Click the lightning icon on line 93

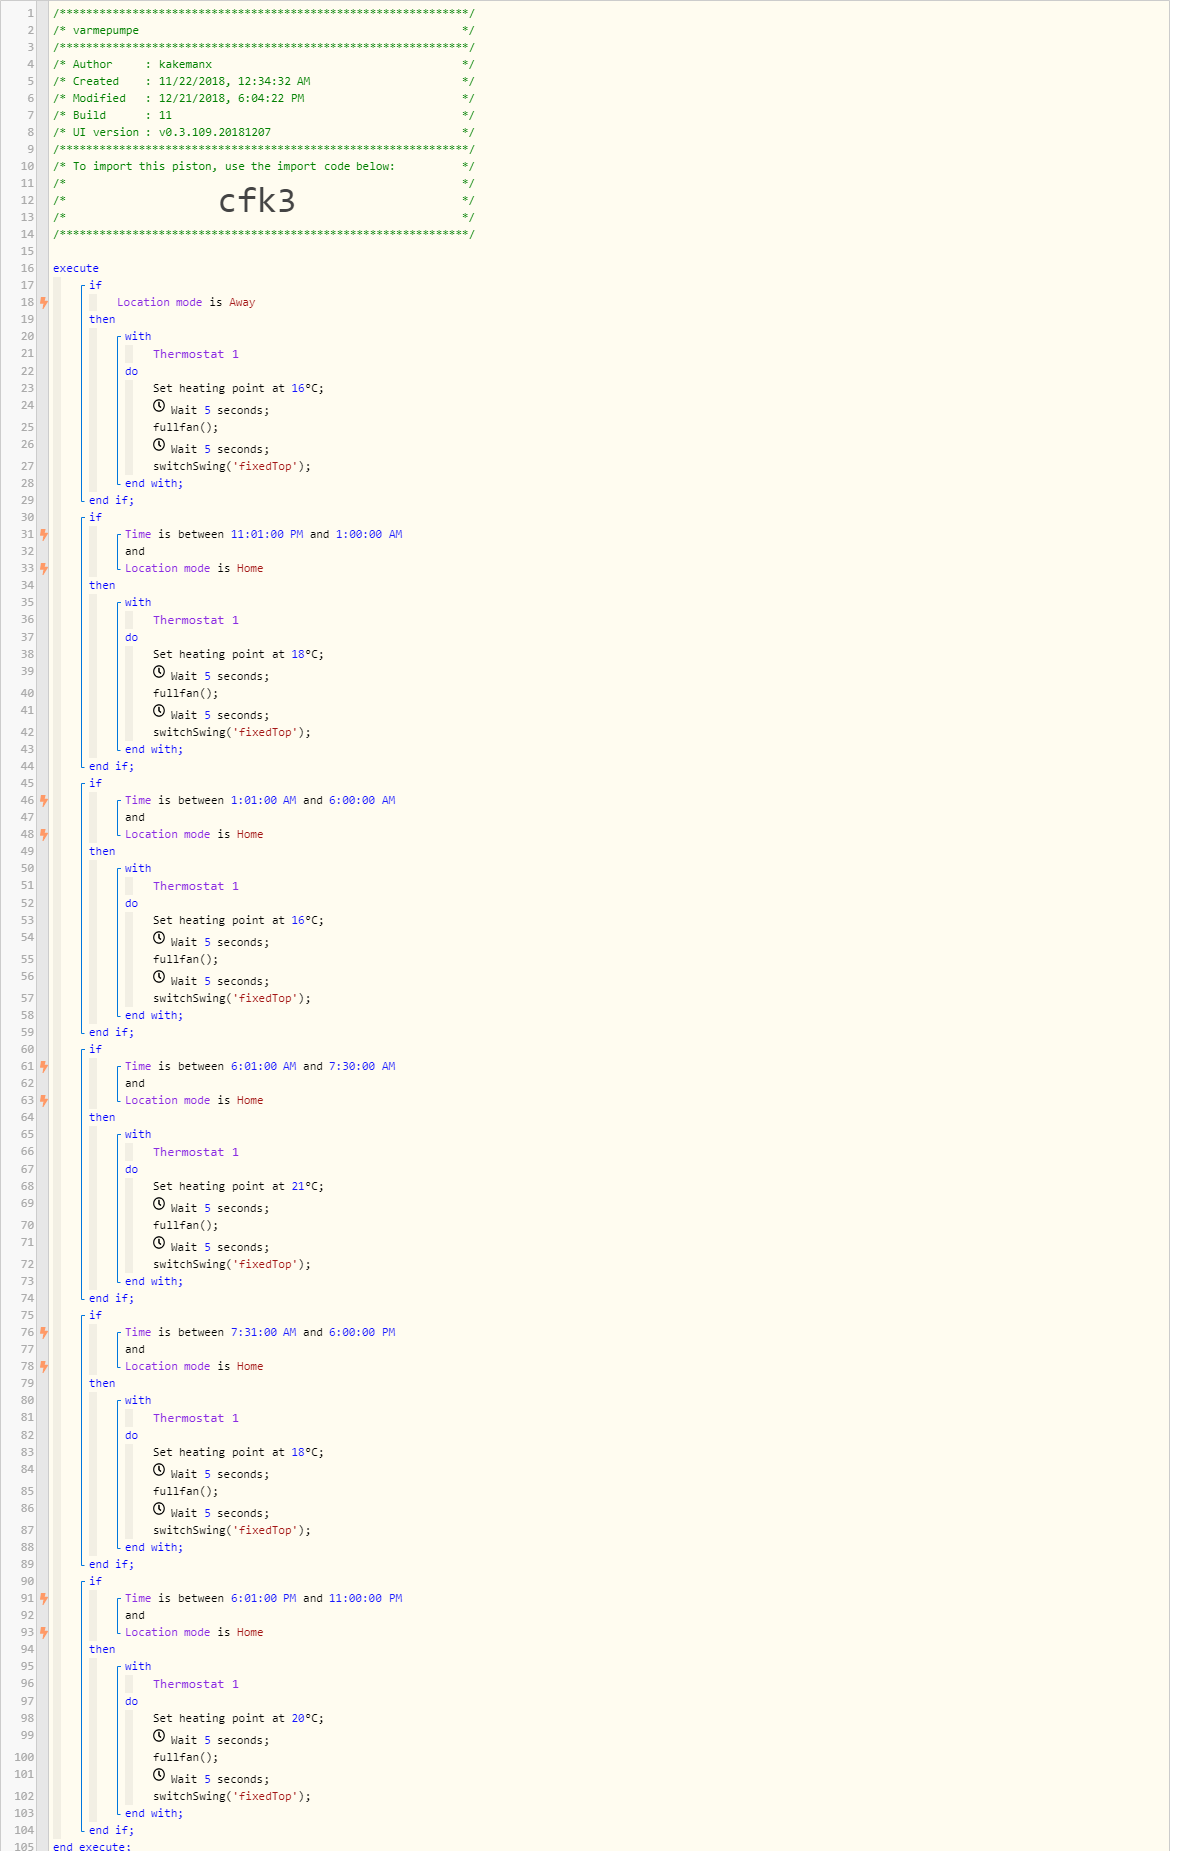pos(44,1632)
